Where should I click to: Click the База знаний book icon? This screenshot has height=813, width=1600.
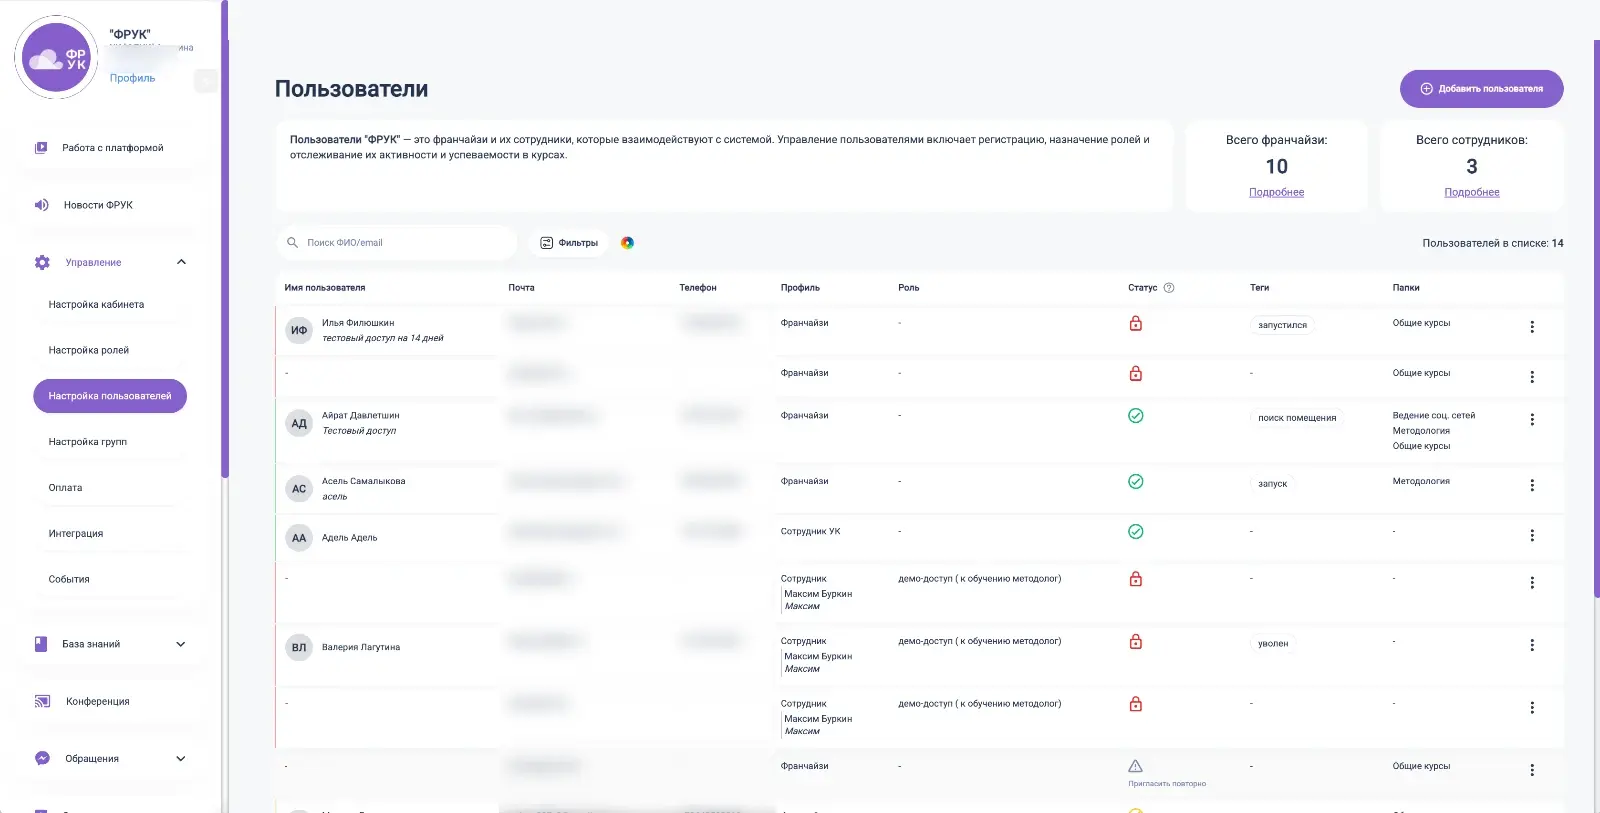tap(41, 644)
